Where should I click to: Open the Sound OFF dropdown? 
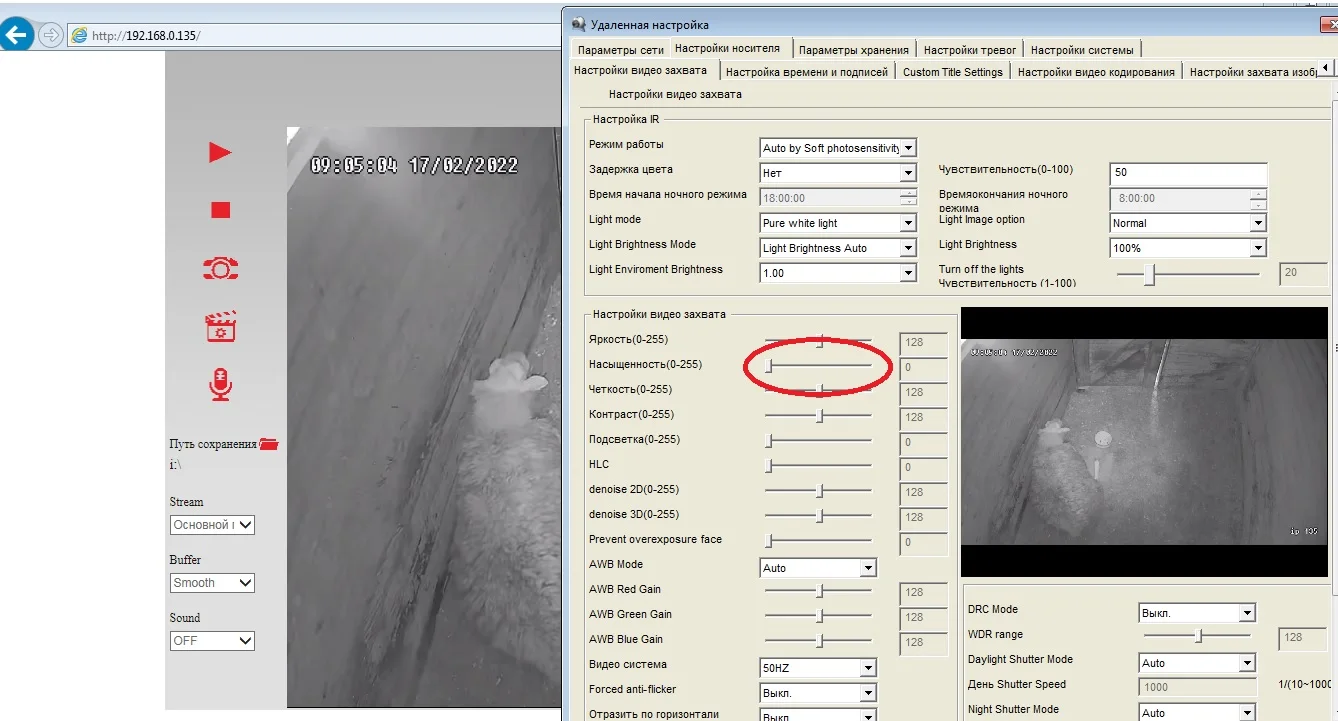click(212, 641)
